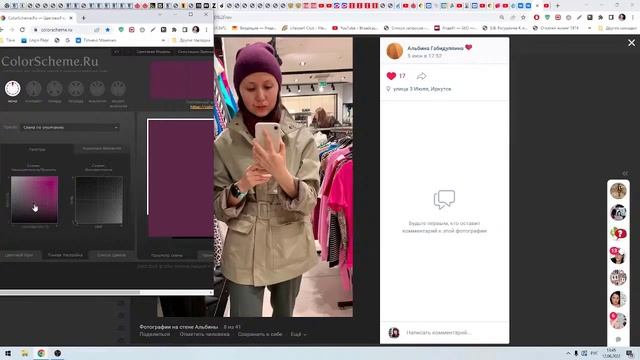Screen dimensions: 640x360
Task: Click Save to my photos link below photo
Action: pos(260,334)
